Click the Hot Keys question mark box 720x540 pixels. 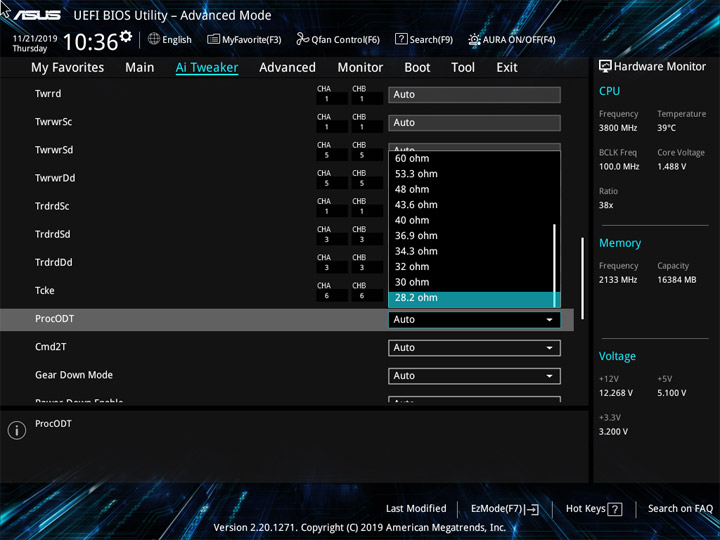pos(614,509)
